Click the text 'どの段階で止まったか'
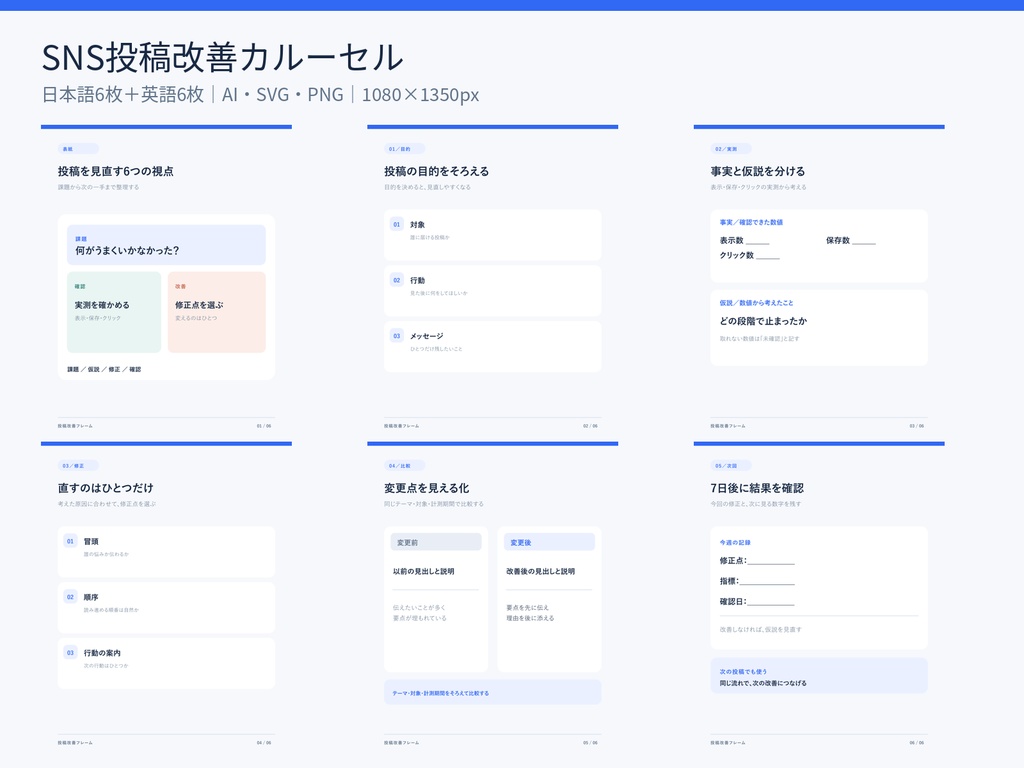1024x768 pixels. (763, 321)
